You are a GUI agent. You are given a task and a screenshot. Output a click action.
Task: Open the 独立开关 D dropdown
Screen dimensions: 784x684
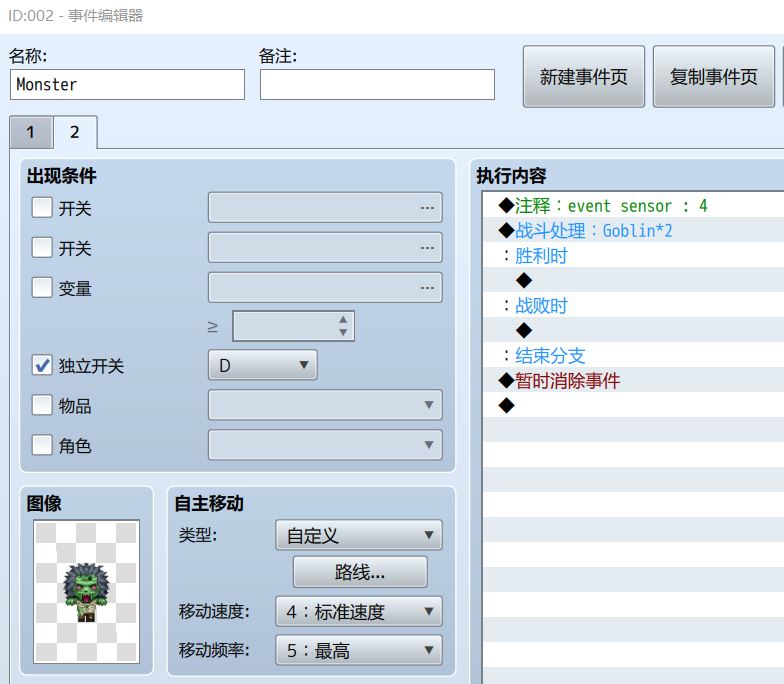point(262,365)
